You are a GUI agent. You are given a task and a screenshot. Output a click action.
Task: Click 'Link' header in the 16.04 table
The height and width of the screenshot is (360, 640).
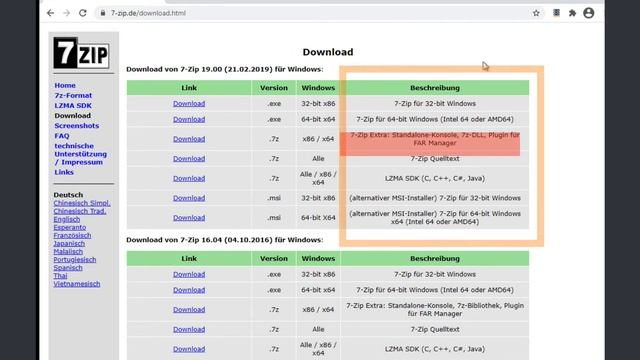pos(189,259)
